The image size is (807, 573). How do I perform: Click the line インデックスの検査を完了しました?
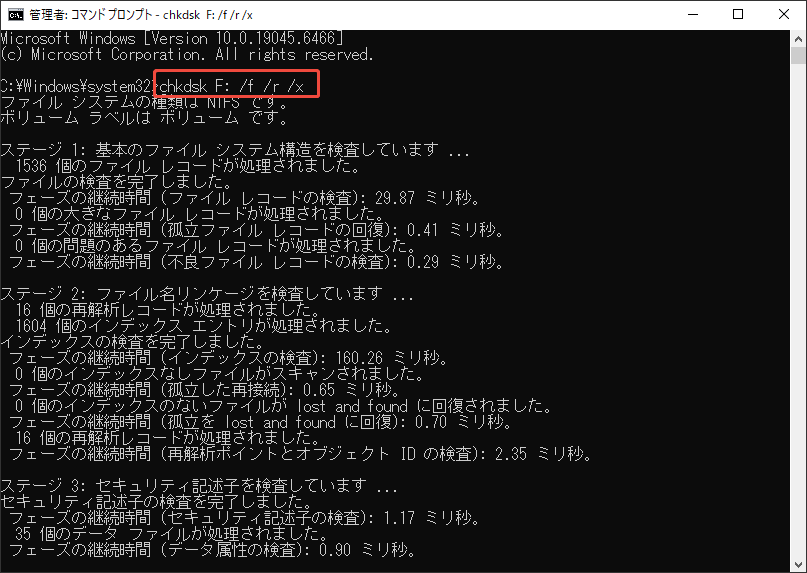pos(132,341)
